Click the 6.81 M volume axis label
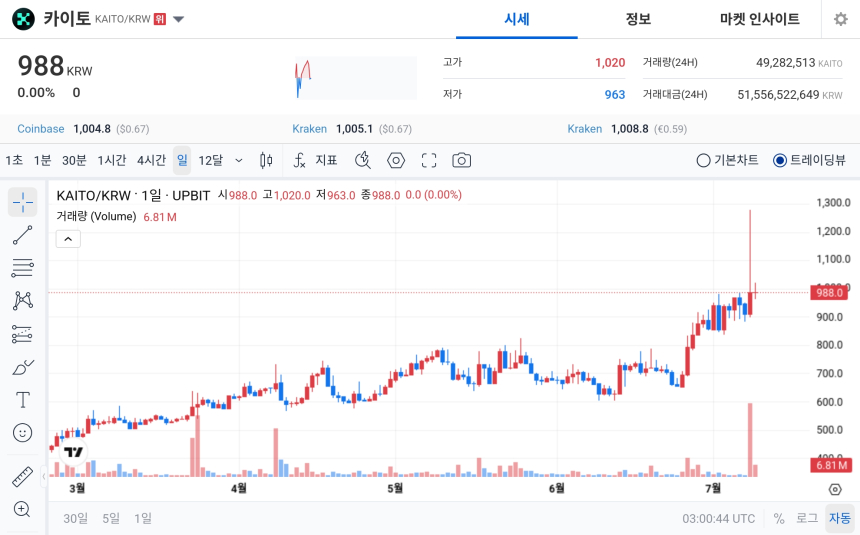The height and width of the screenshot is (535, 860). tap(831, 465)
